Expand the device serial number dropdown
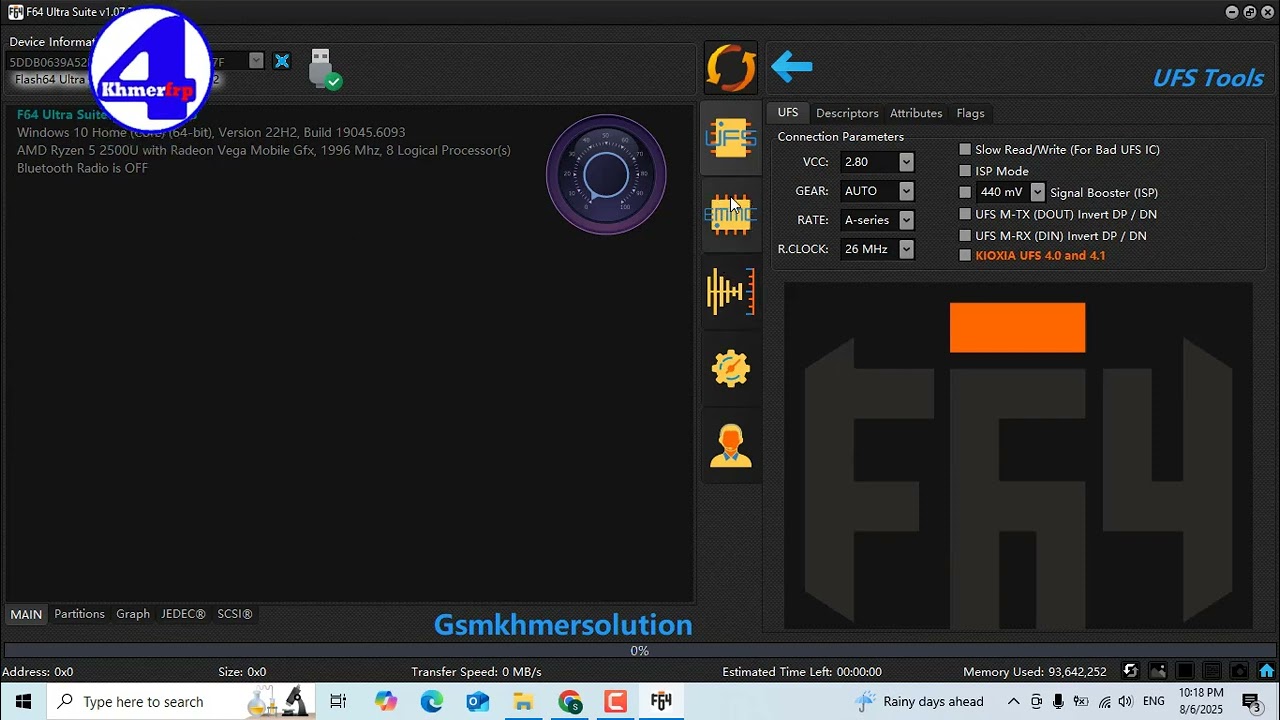1280x720 pixels. (x=256, y=61)
